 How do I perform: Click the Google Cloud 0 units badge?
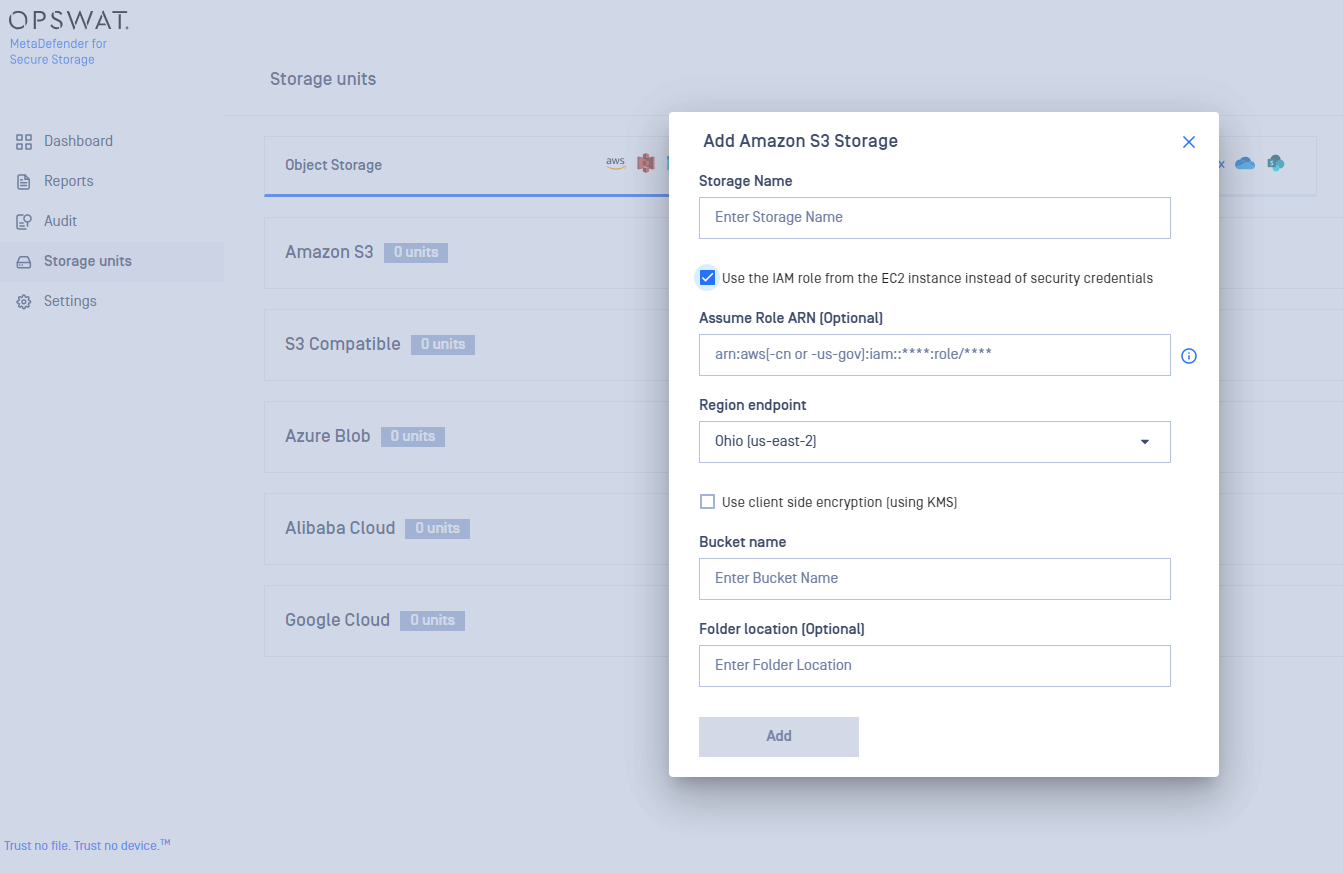pos(432,620)
